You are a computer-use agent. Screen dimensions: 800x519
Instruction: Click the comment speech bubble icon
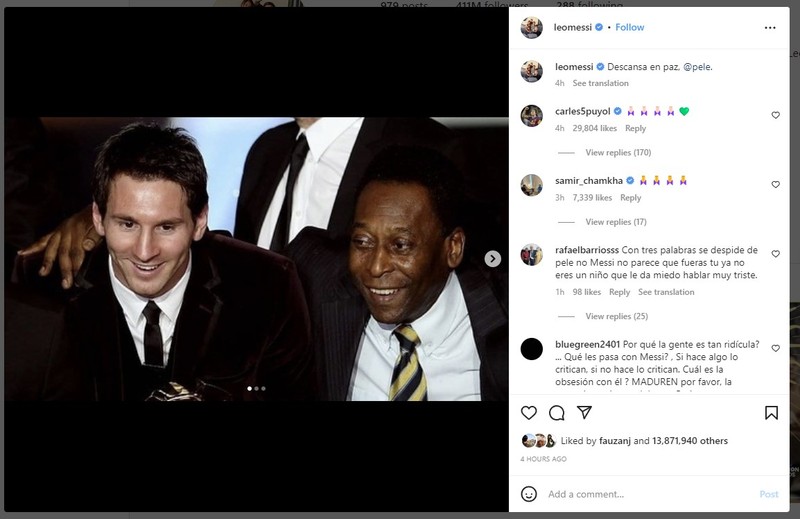(x=557, y=413)
